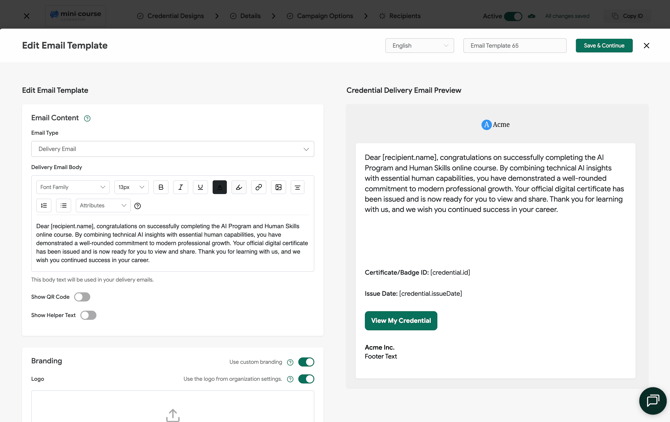
Task: Underline the selected email text
Action: coord(200,187)
